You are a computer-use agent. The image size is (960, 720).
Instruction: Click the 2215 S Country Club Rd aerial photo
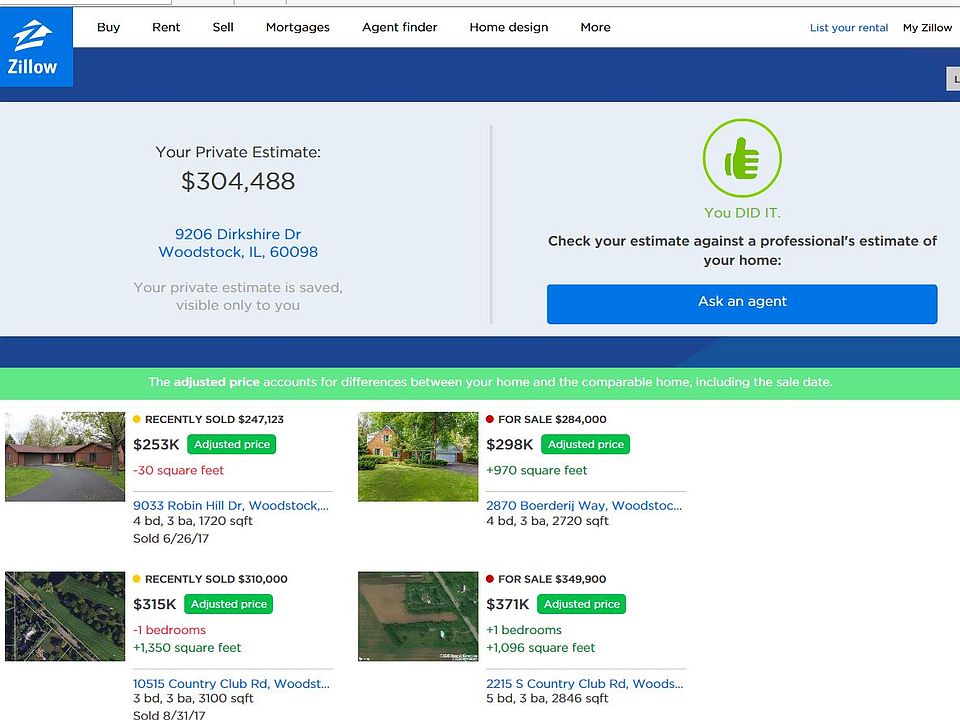point(418,617)
